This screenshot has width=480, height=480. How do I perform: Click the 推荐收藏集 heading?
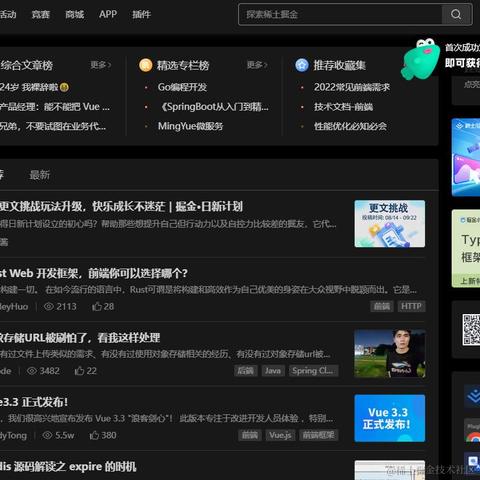340,65
